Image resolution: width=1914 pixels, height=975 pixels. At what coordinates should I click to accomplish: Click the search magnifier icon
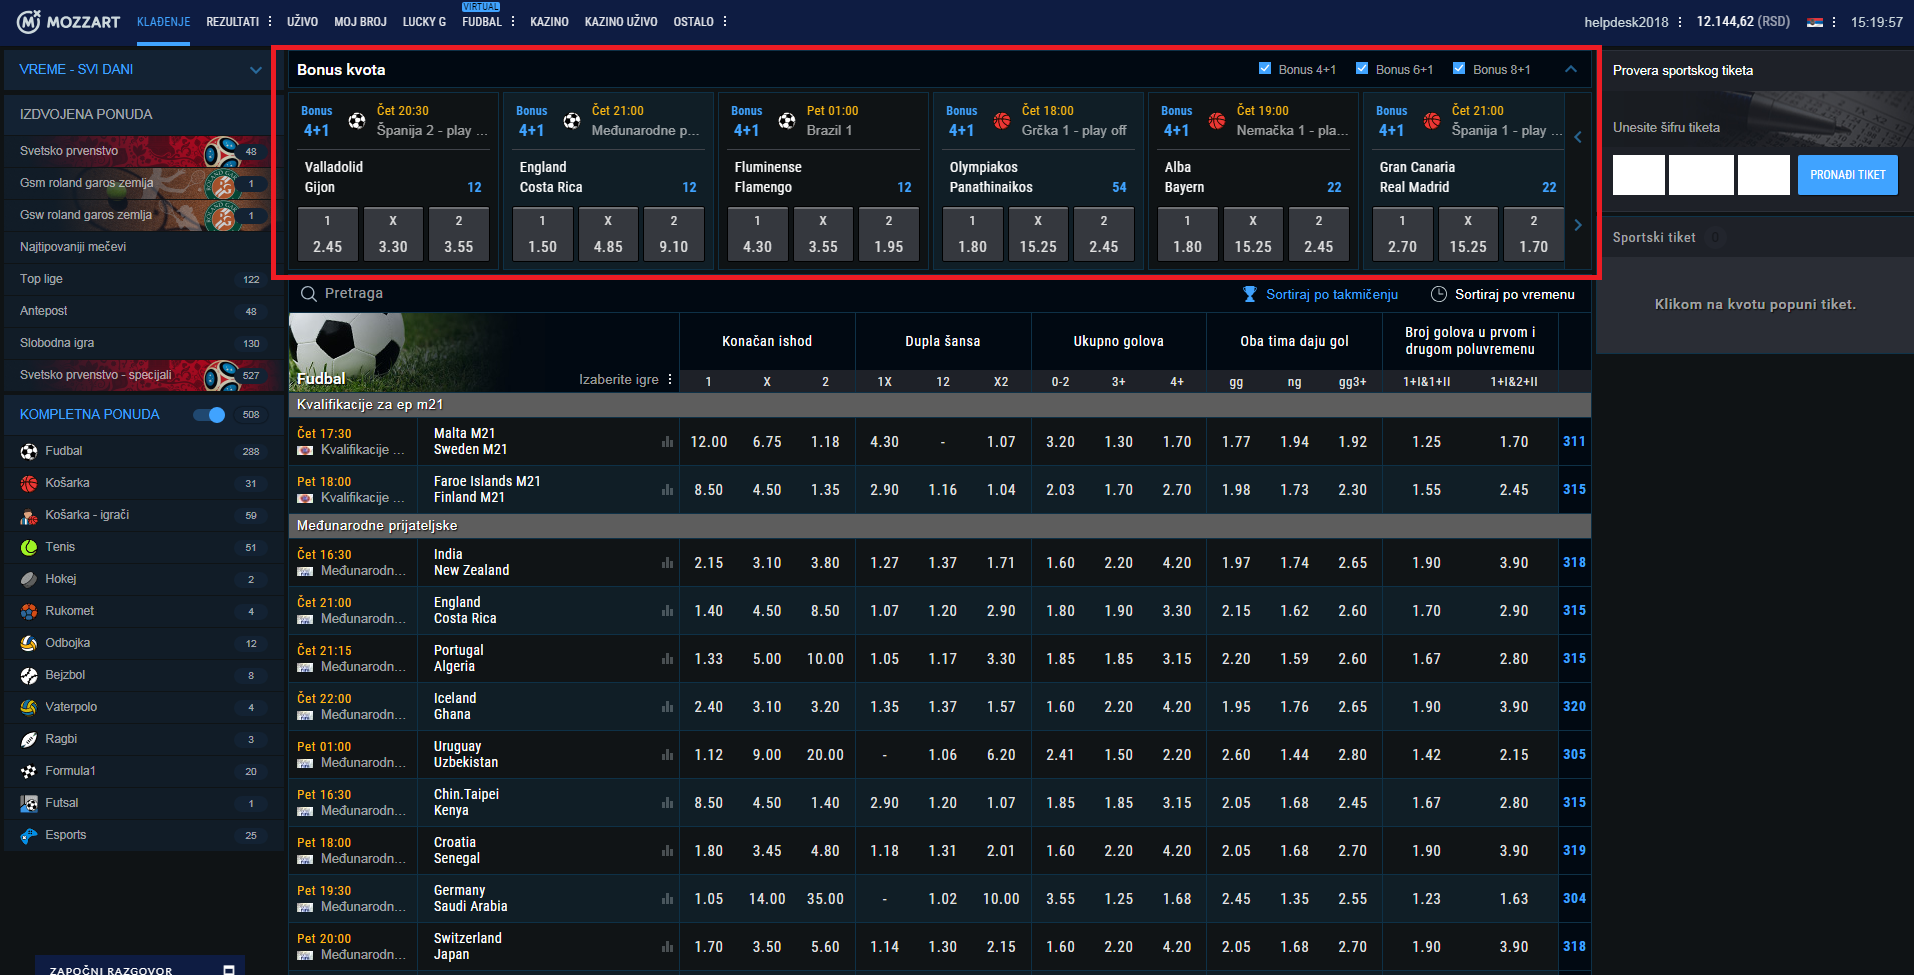point(308,293)
